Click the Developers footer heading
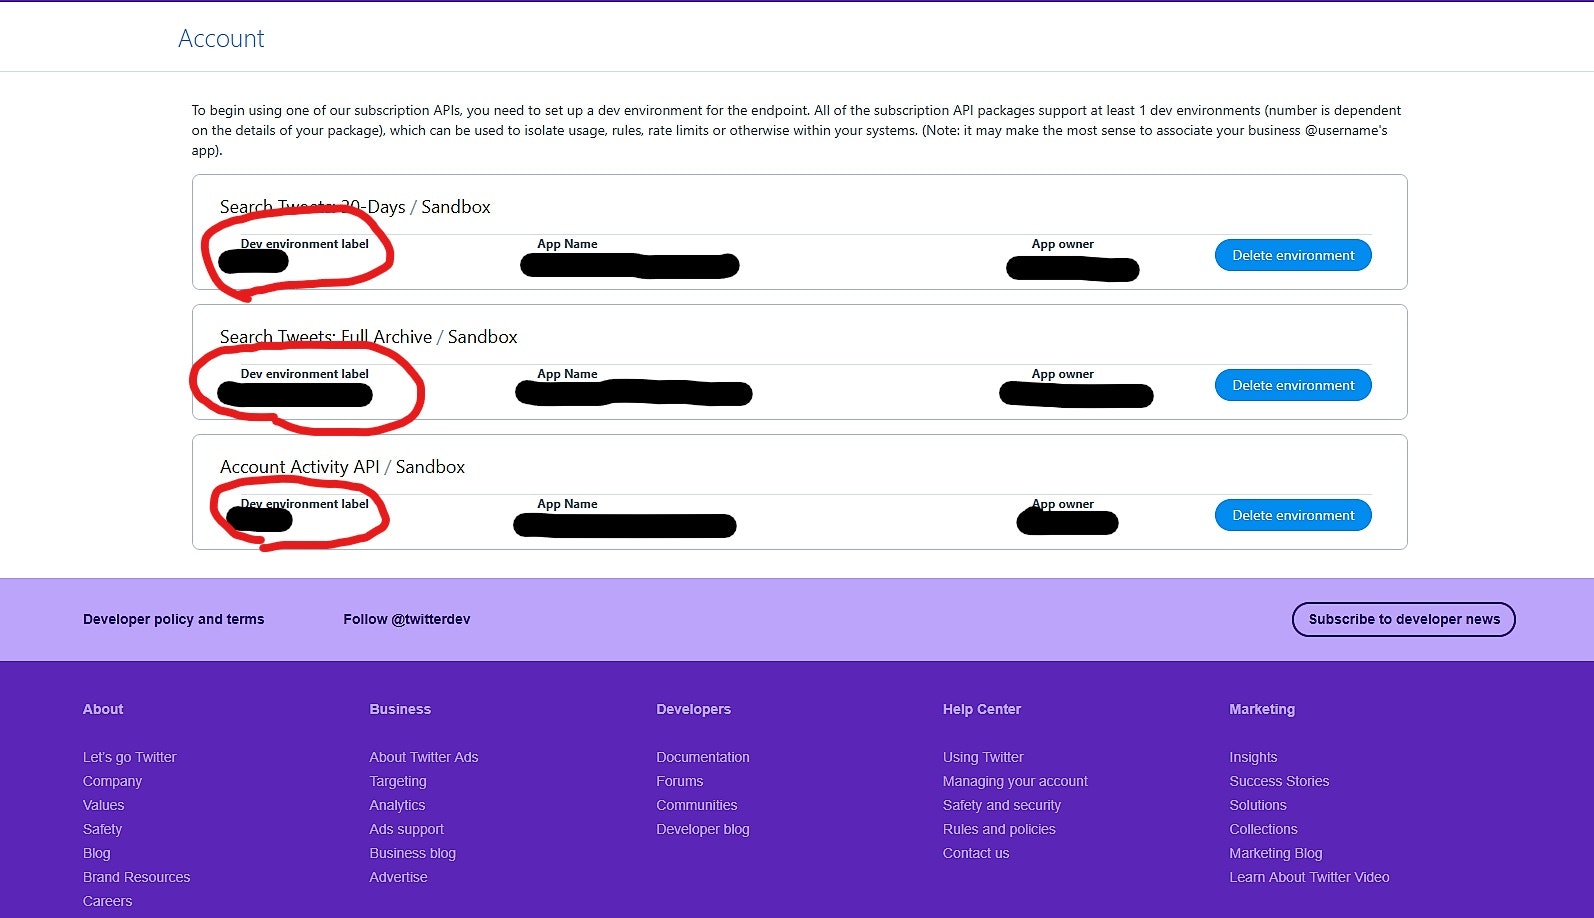 694,709
